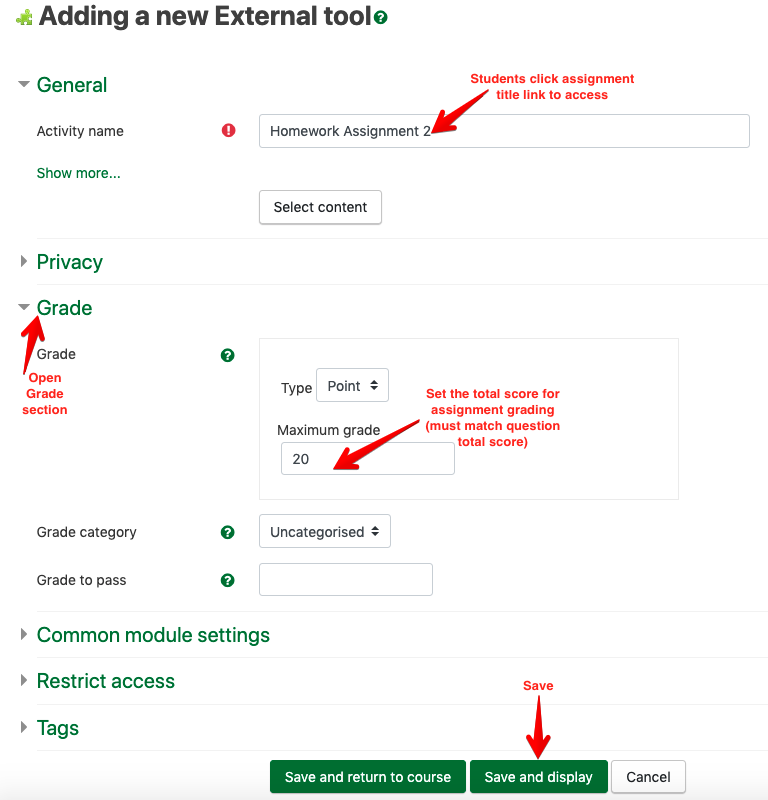Click the Cancel button
768x800 pixels.
point(648,777)
